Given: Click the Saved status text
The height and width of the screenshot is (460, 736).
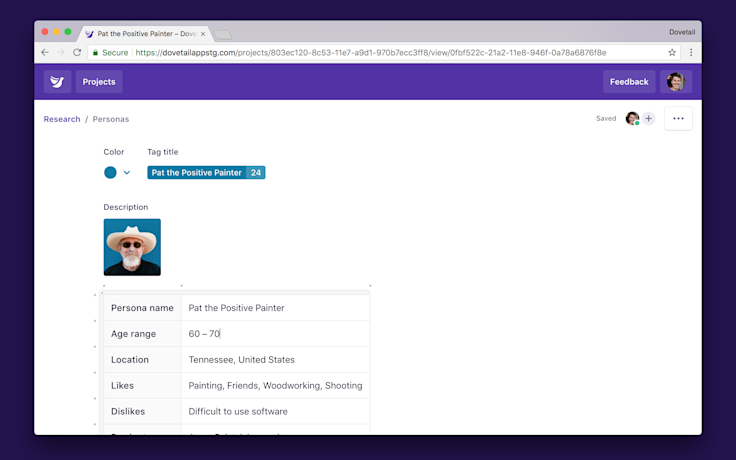Looking at the screenshot, I should [x=606, y=118].
